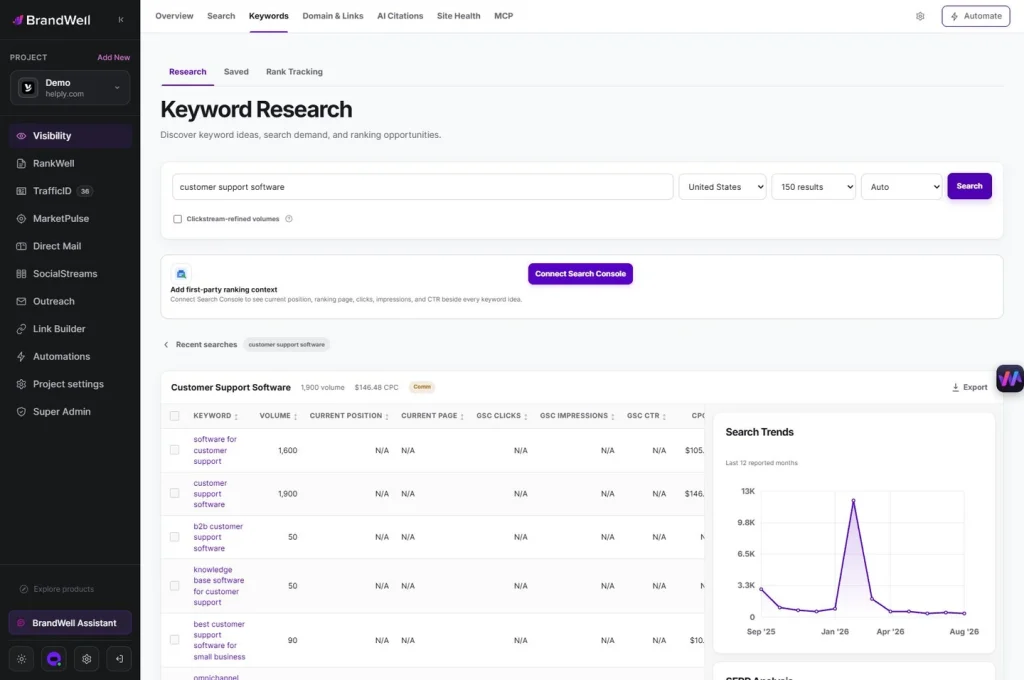Switch to the Saved sub-tab
Viewport: 1024px width, 680px height.
[x=236, y=72]
